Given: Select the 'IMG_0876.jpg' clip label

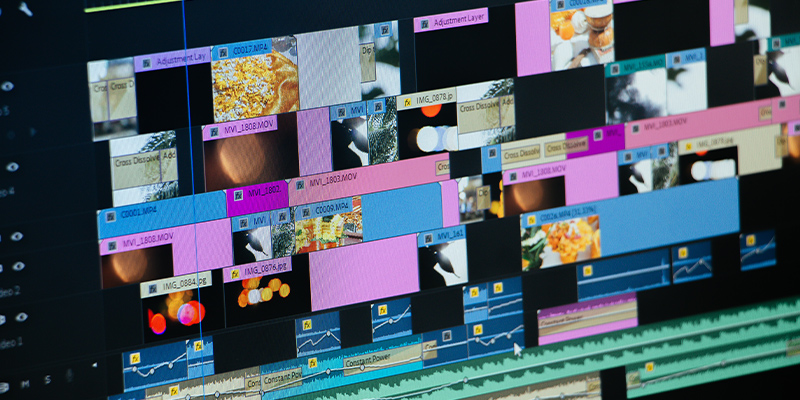Looking at the screenshot, I should pos(266,269).
